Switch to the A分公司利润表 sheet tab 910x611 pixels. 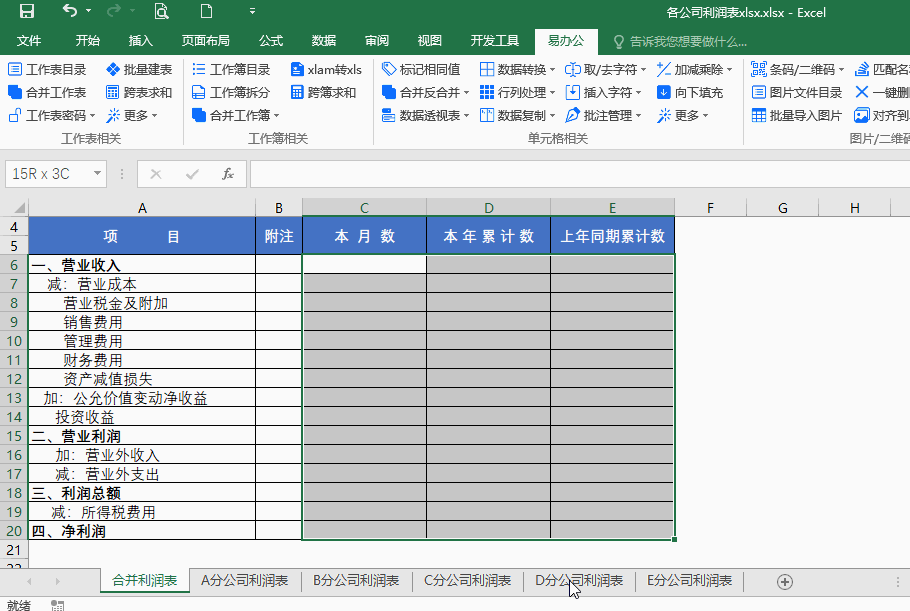coord(244,581)
